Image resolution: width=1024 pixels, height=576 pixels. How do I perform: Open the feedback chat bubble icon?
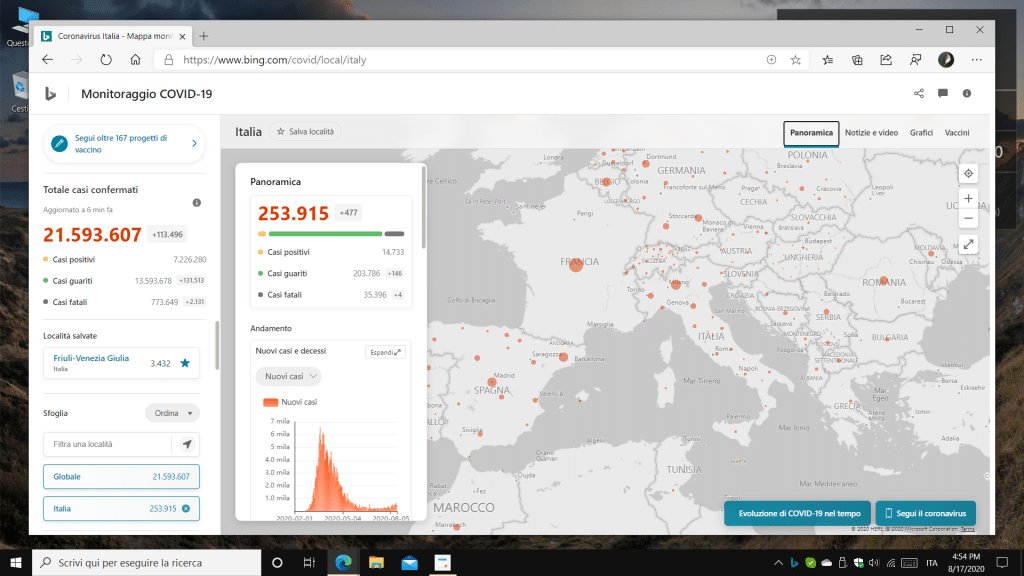[943, 94]
